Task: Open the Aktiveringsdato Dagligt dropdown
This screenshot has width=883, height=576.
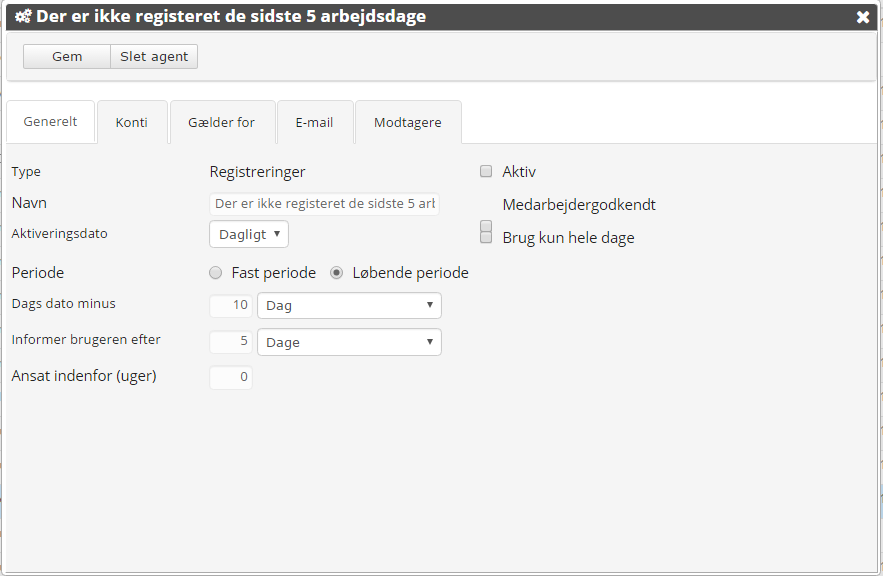Action: click(249, 234)
